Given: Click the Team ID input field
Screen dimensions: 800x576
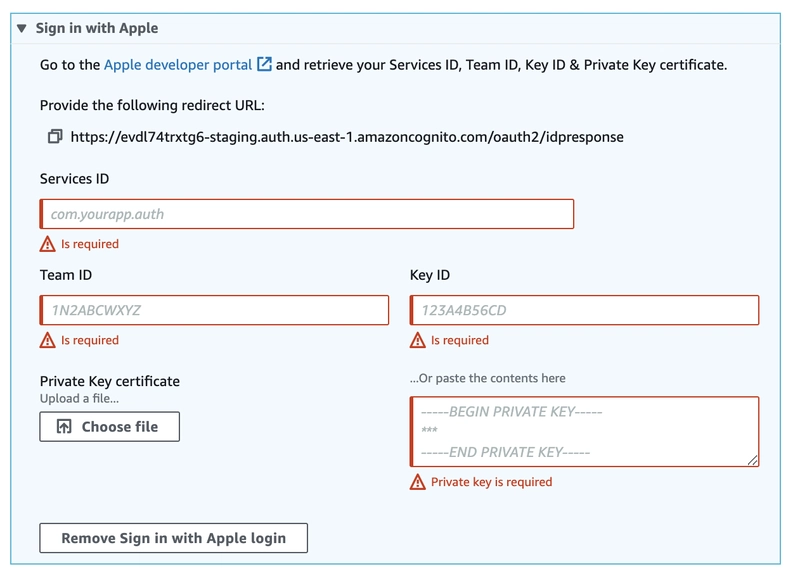Looking at the screenshot, I should tap(214, 310).
